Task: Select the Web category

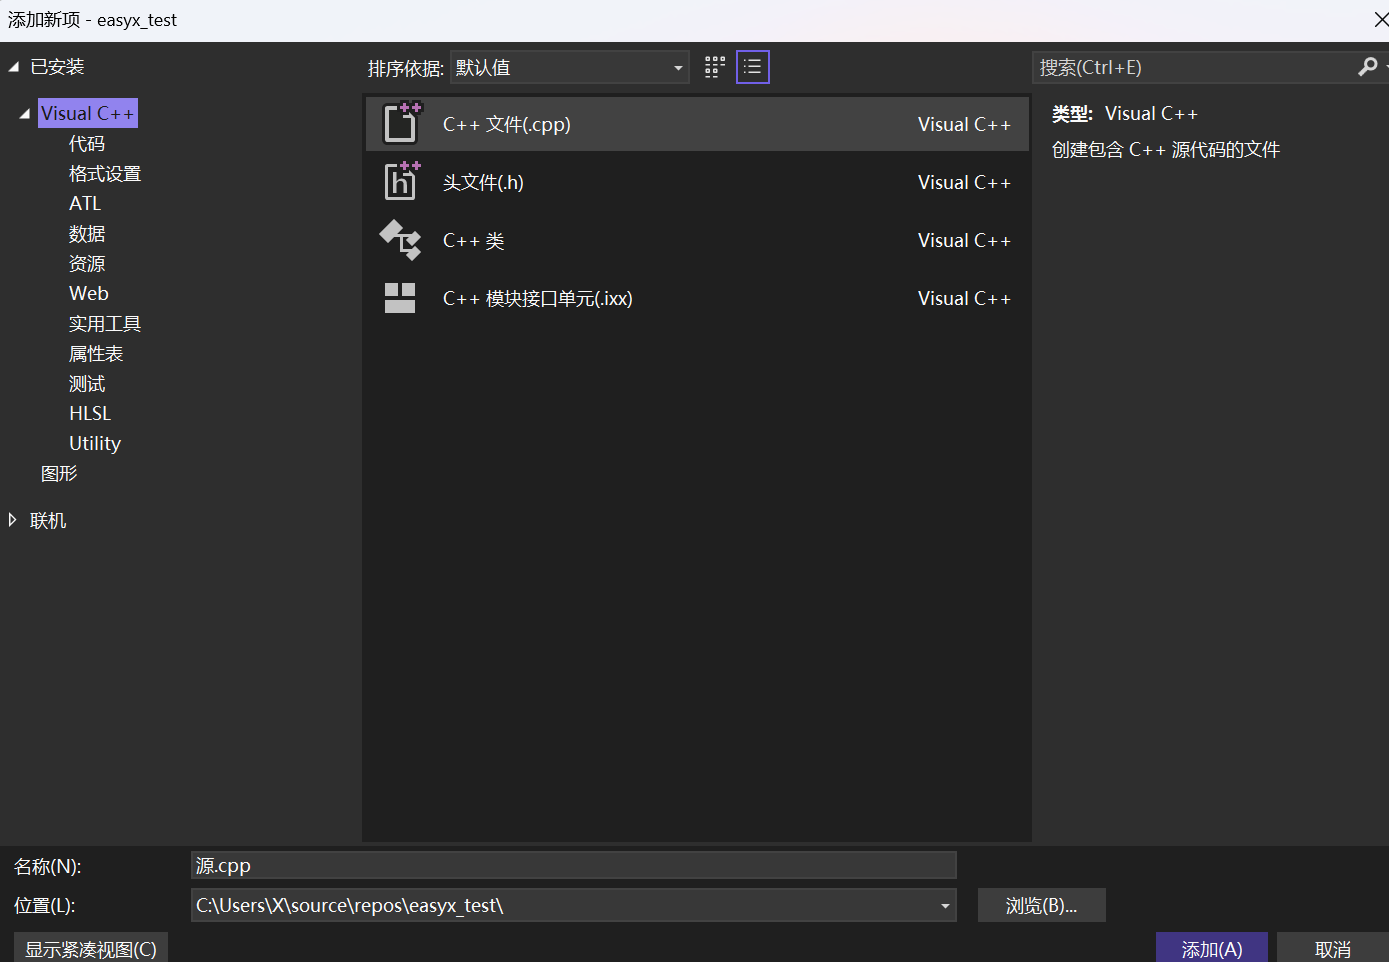Action: [x=89, y=293]
